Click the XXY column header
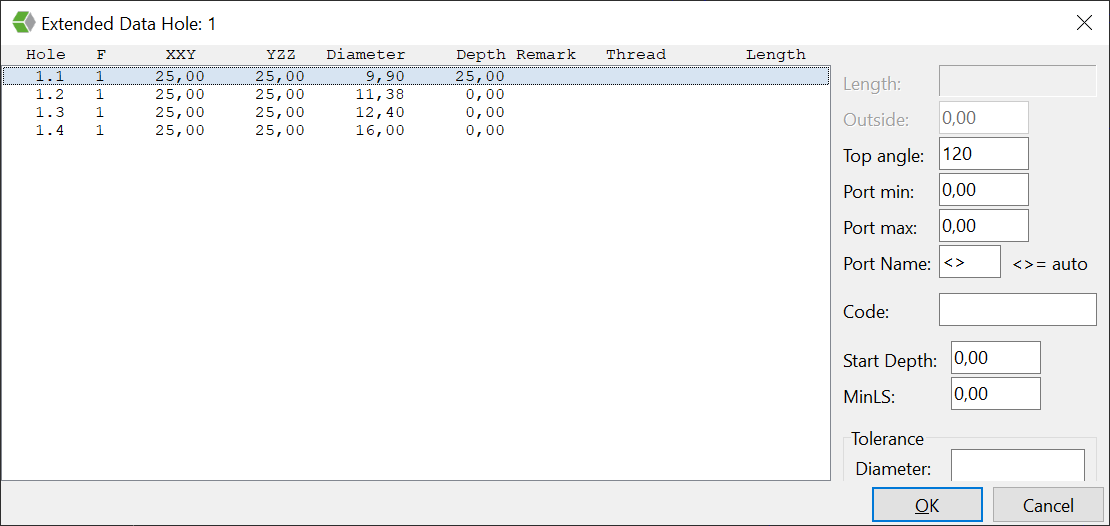This screenshot has width=1110, height=526. pos(181,55)
